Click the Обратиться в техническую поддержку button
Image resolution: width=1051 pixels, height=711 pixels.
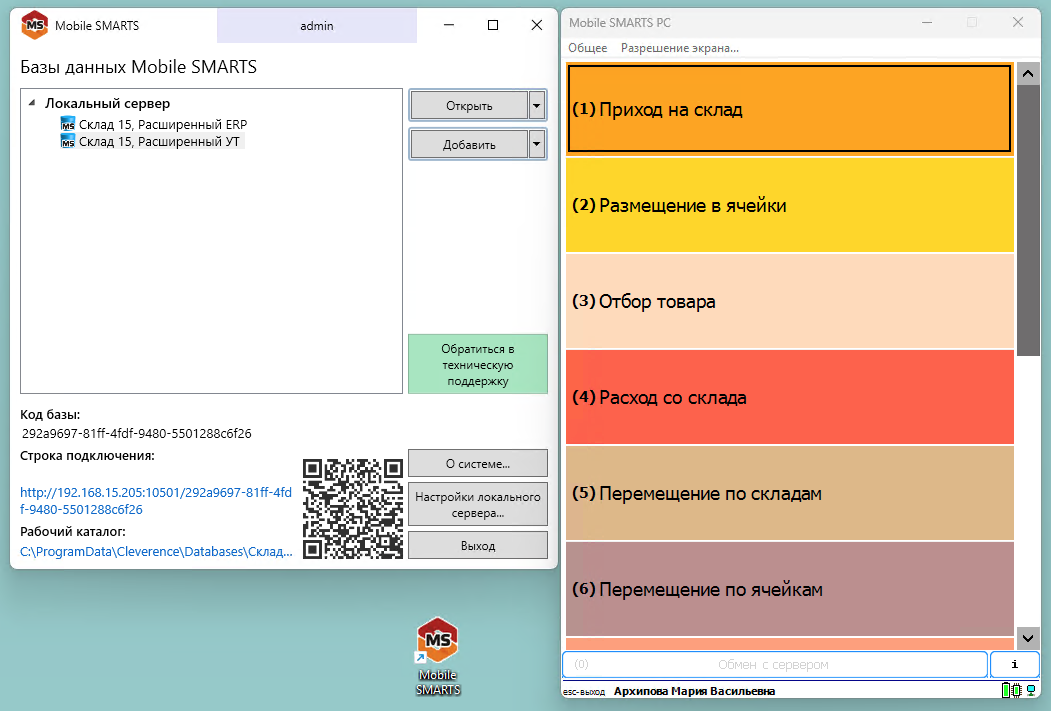click(x=477, y=364)
